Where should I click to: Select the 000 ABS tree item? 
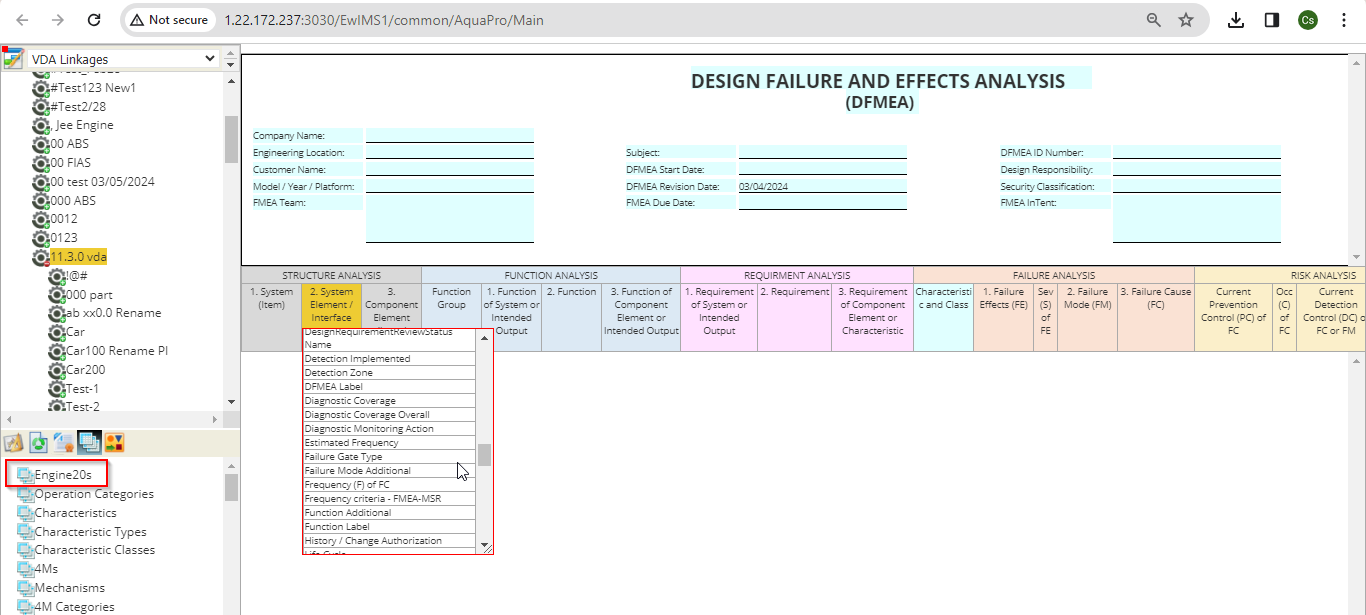tap(73, 200)
